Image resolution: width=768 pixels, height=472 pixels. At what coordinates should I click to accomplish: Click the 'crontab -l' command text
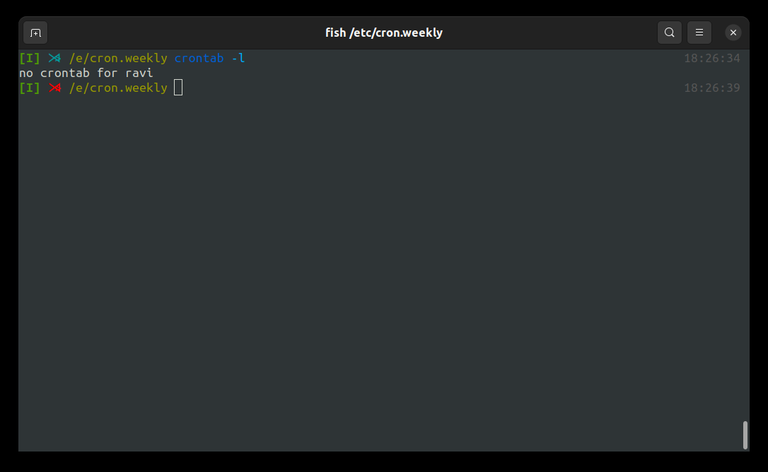[x=210, y=58]
